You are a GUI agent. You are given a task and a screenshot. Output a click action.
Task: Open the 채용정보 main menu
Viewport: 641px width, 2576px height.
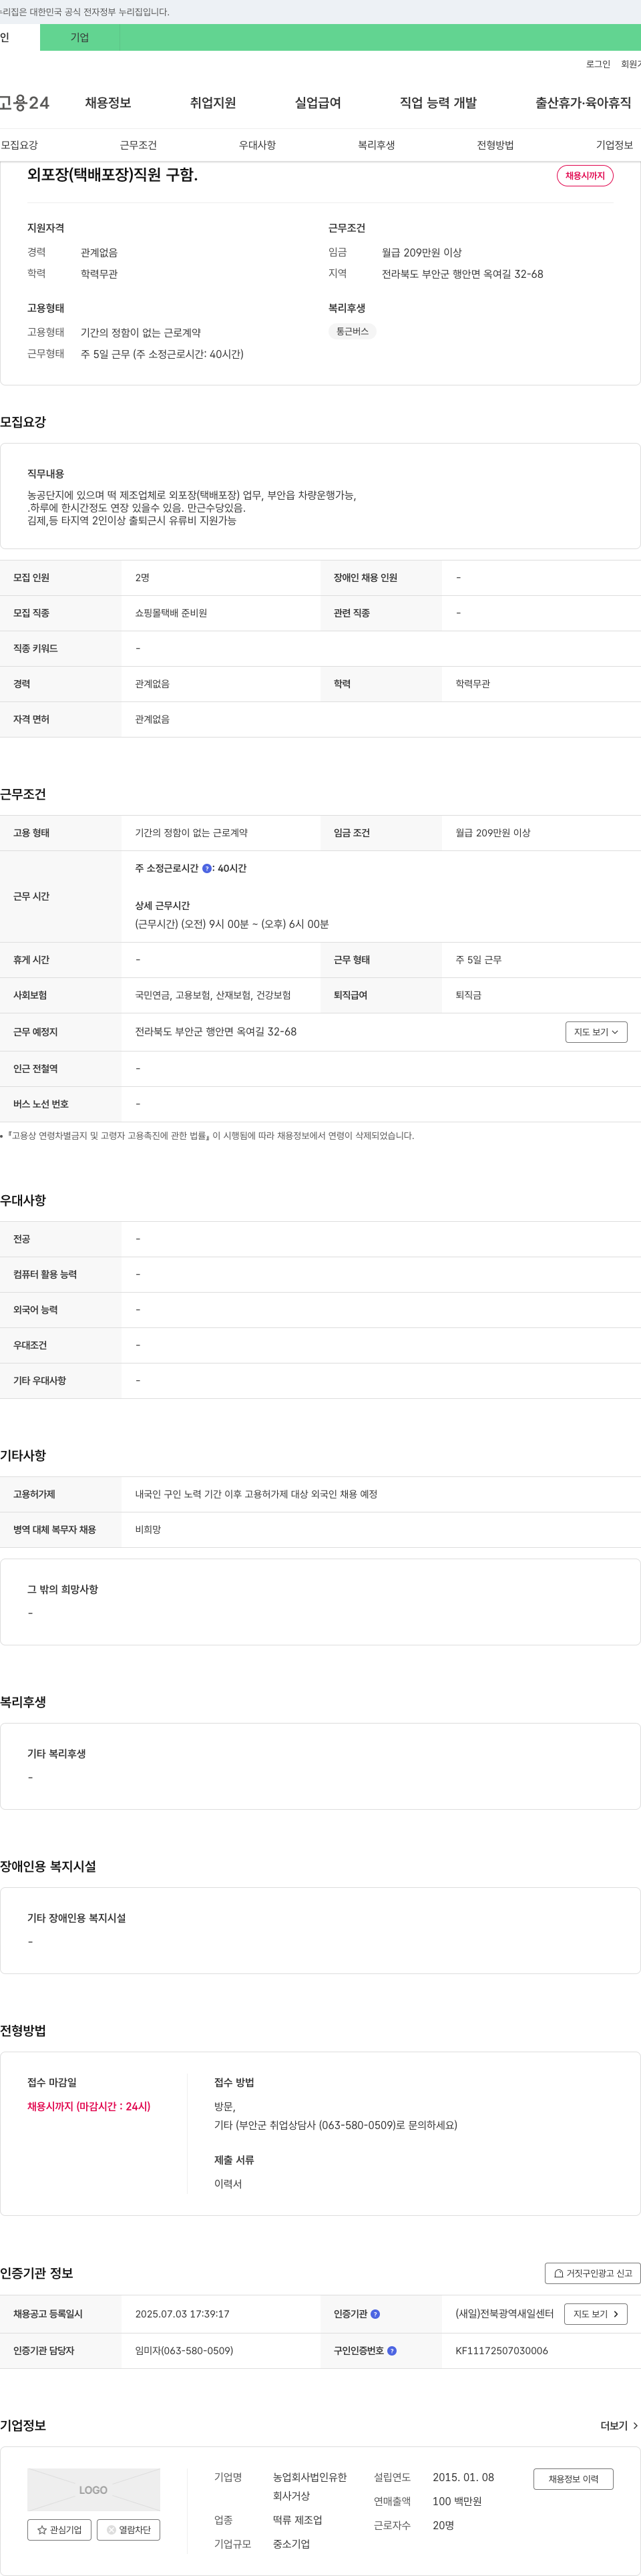click(108, 103)
